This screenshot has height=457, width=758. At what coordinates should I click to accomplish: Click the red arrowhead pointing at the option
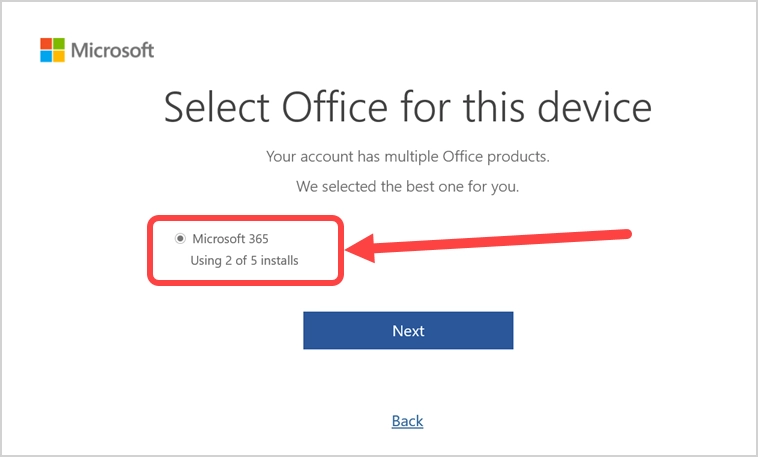(x=358, y=252)
